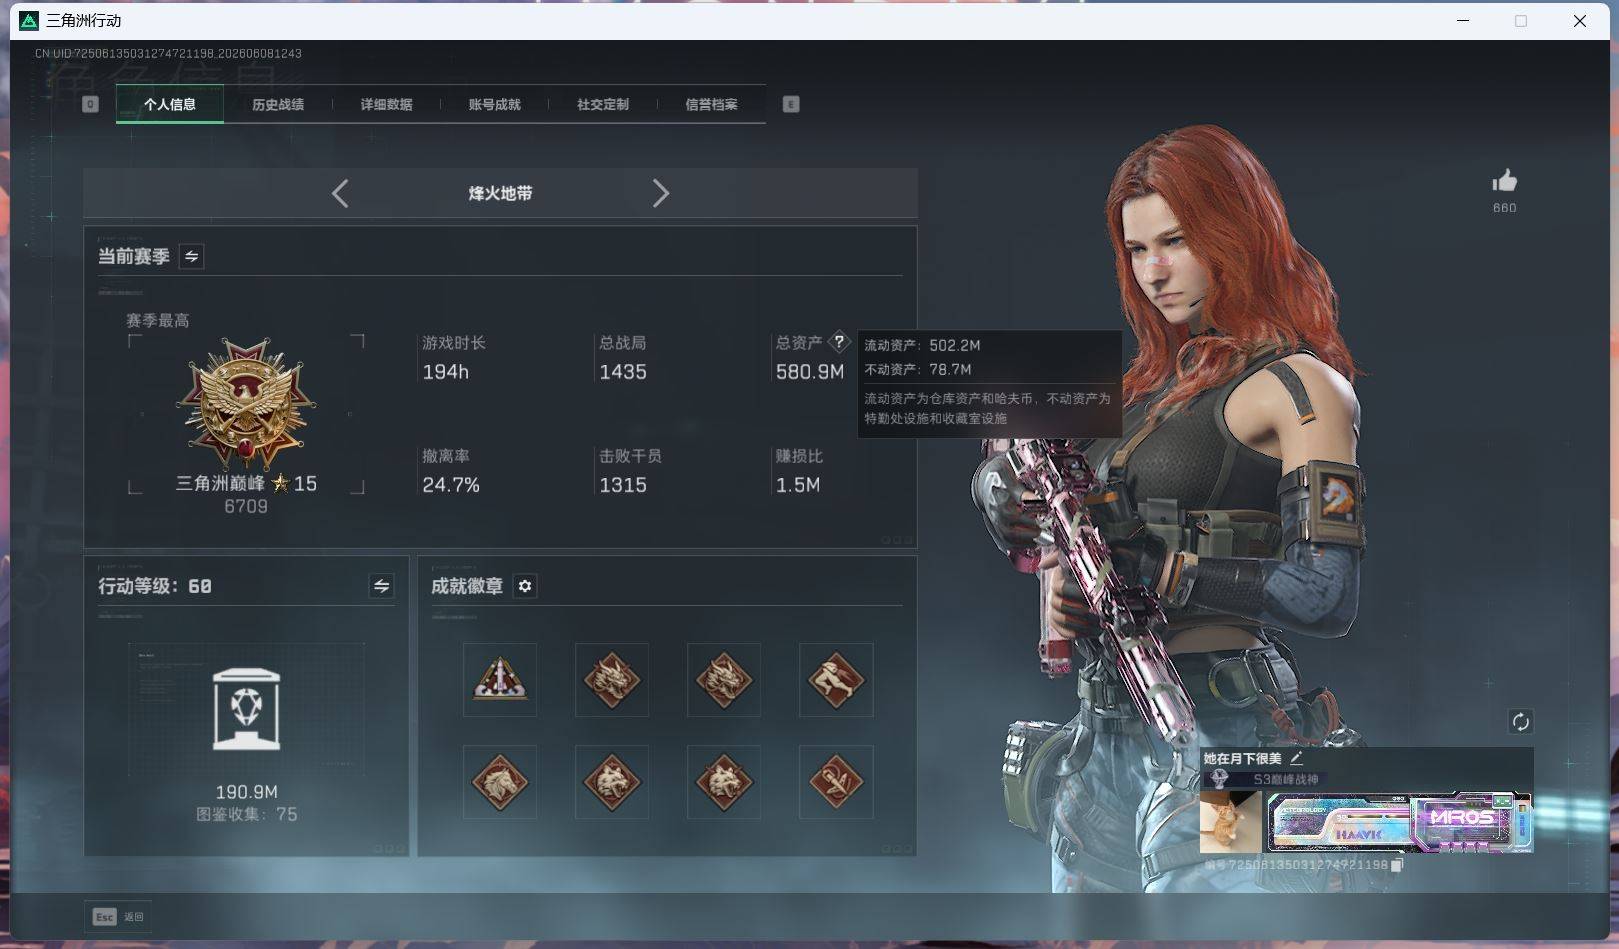Click the Esc 返回 back button
The image size is (1619, 949).
click(118, 917)
